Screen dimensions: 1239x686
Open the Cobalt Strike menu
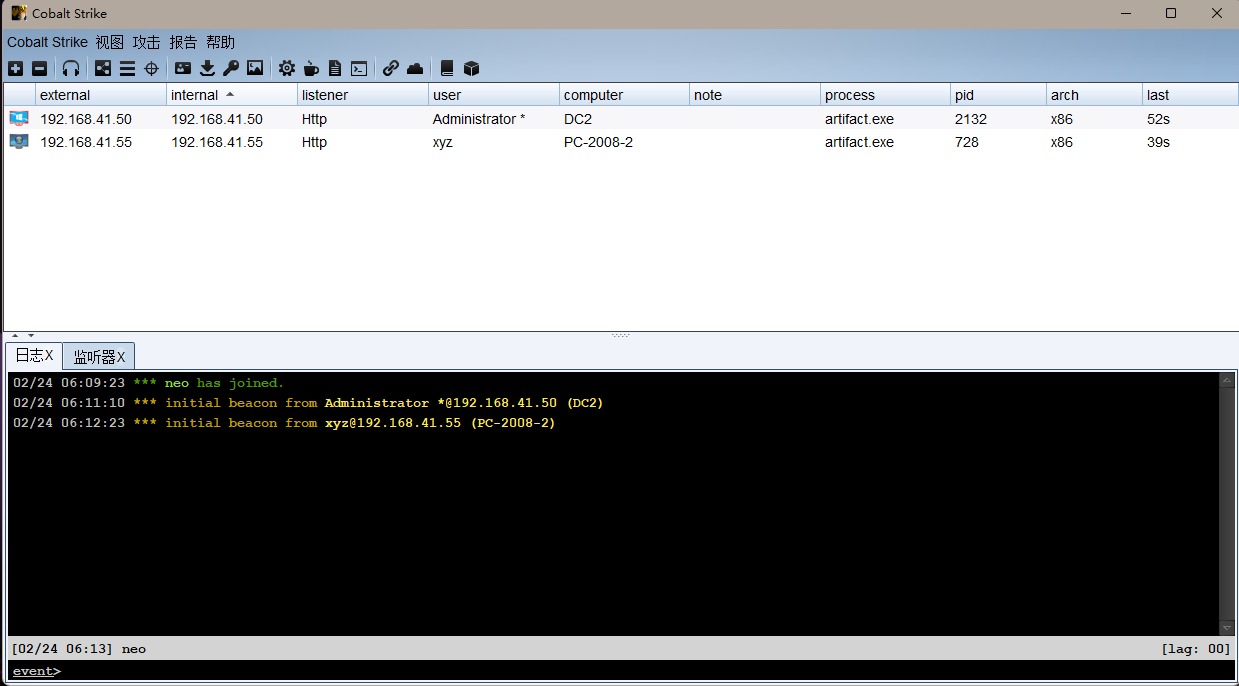click(x=47, y=42)
